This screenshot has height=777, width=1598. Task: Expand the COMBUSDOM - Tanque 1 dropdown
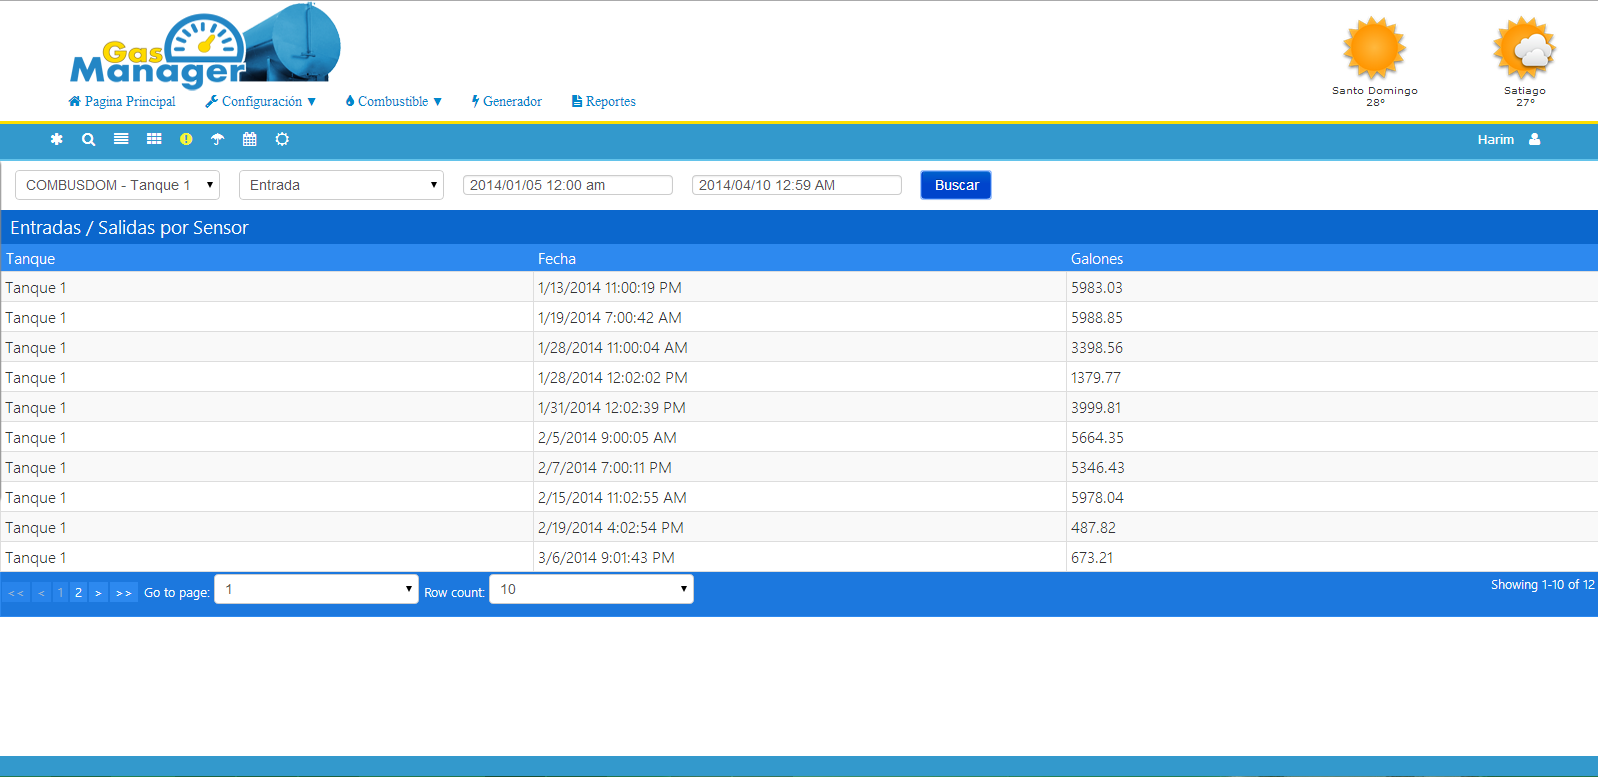coord(117,185)
